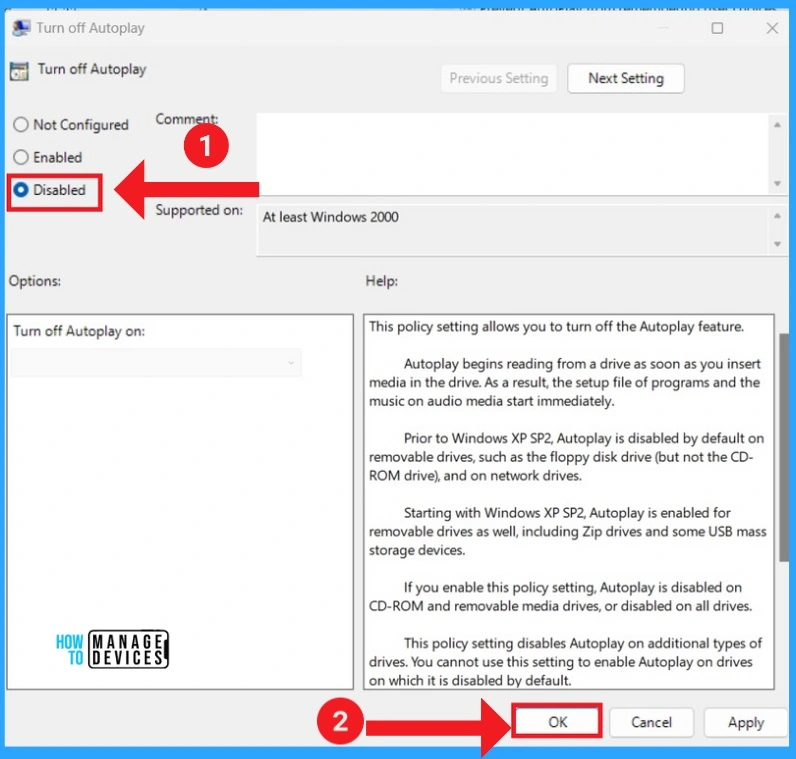This screenshot has height=759, width=796.
Task: Click the 'Supported on:' label
Action: pos(199,210)
